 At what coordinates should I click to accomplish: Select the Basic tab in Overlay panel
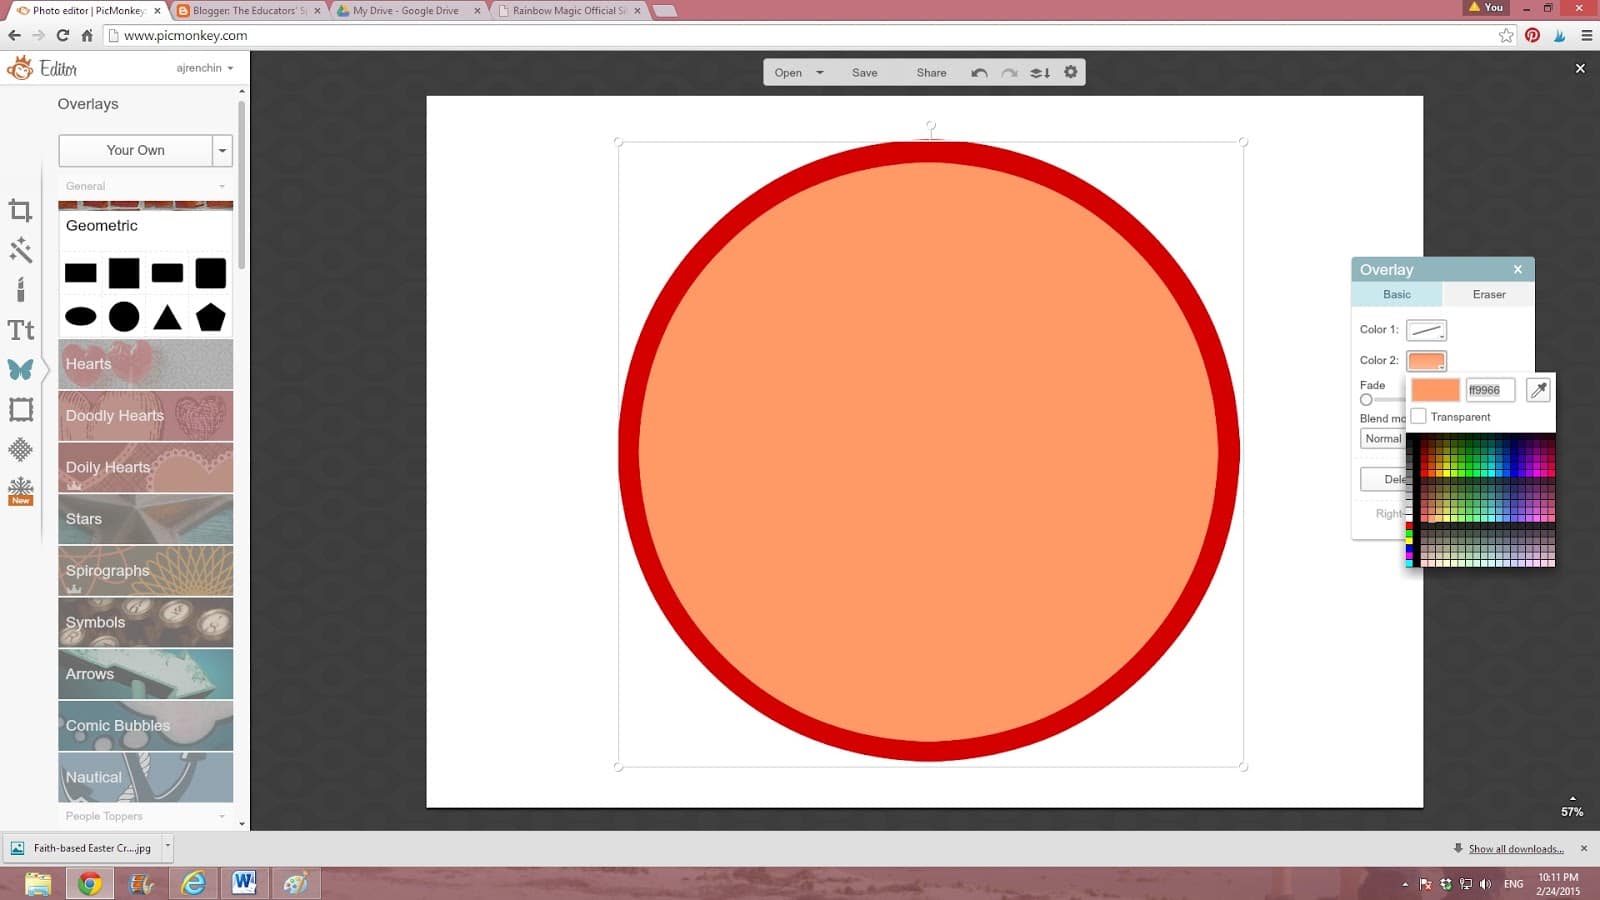point(1396,294)
